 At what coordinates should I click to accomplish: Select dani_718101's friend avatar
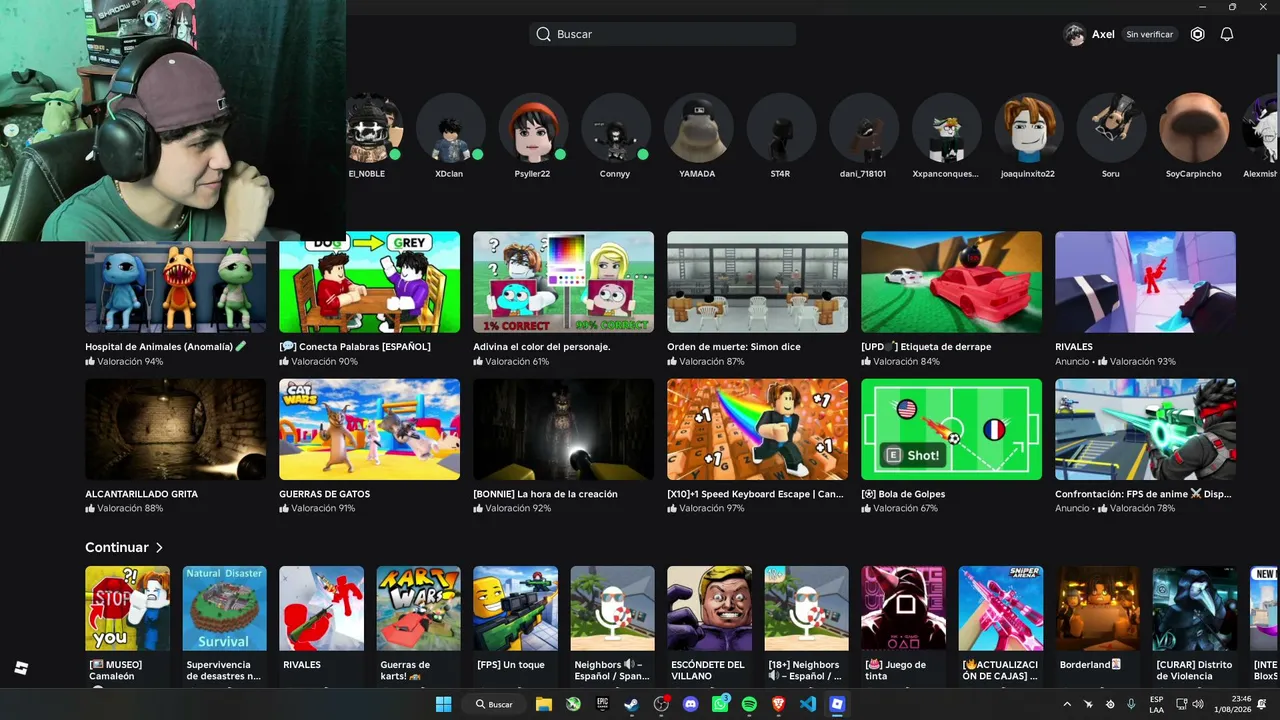[x=863, y=128]
